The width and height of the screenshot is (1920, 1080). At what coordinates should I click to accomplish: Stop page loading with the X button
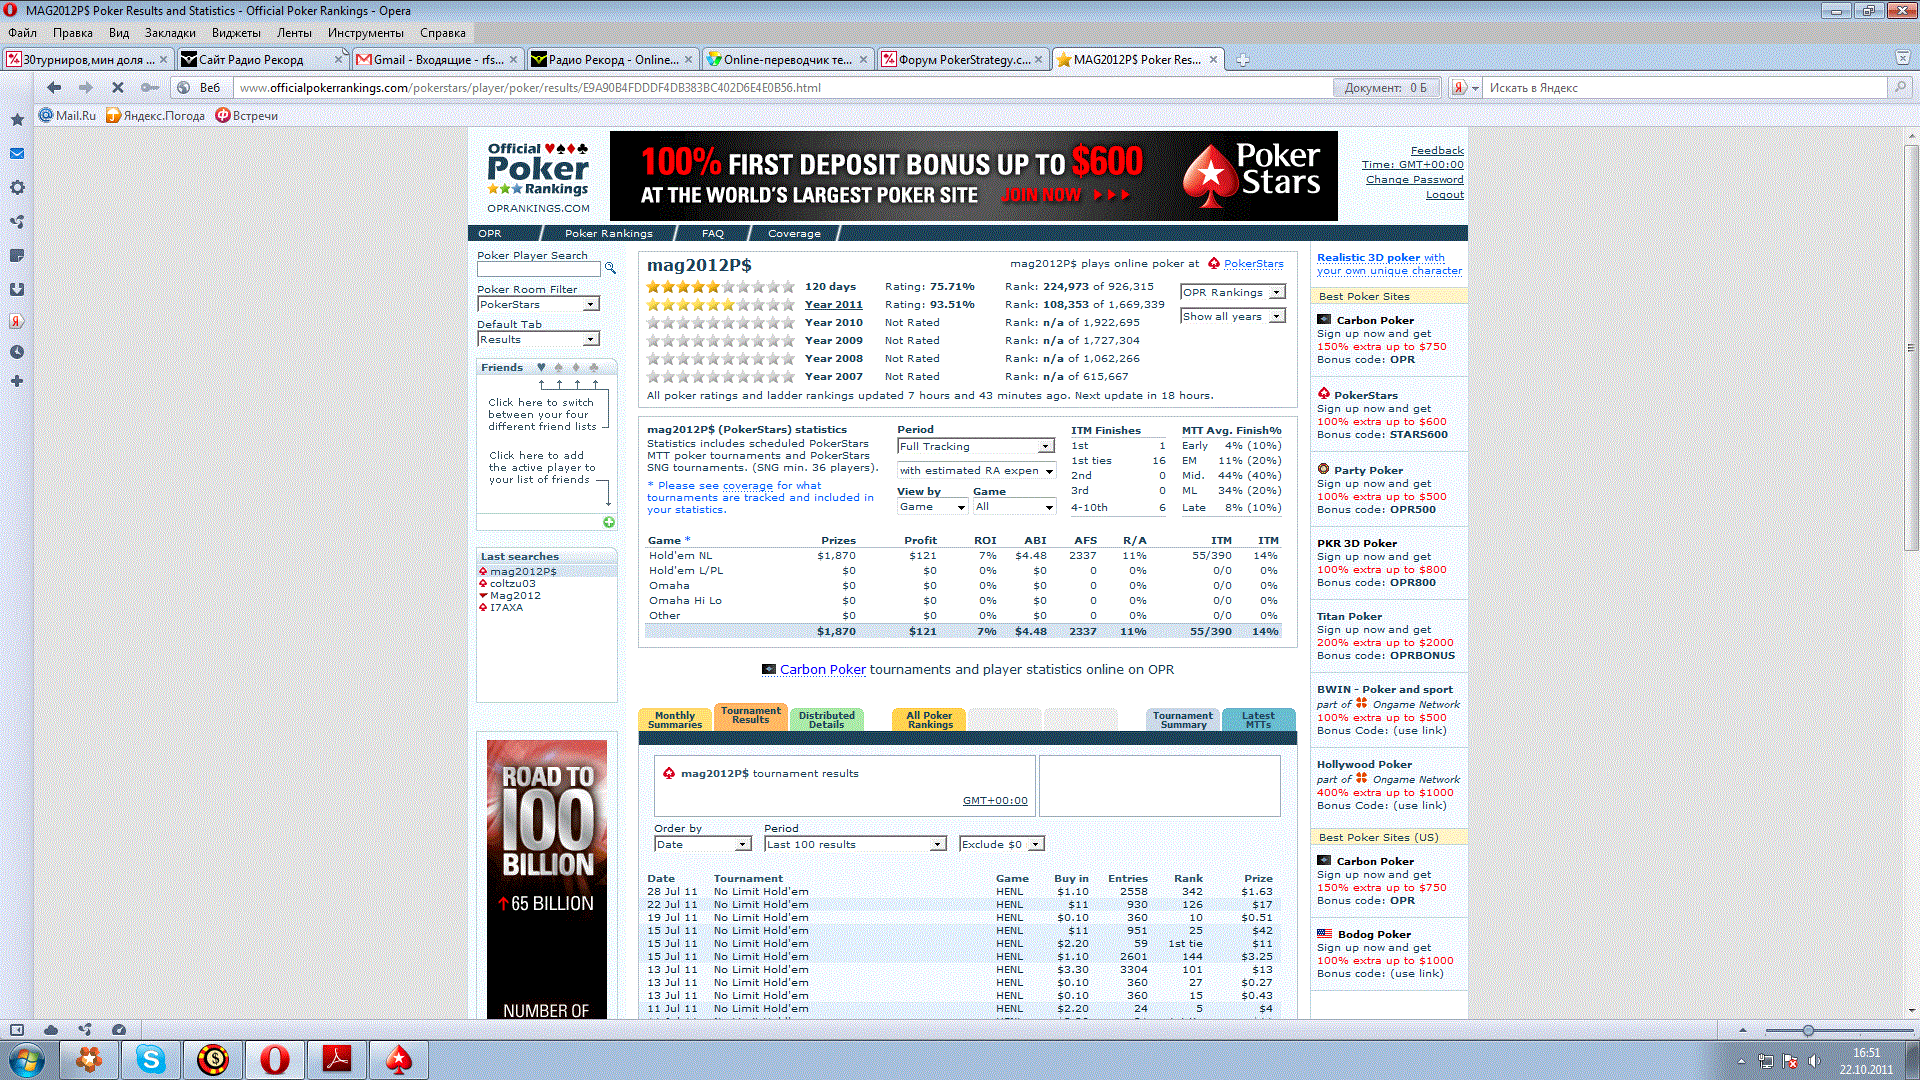click(118, 88)
